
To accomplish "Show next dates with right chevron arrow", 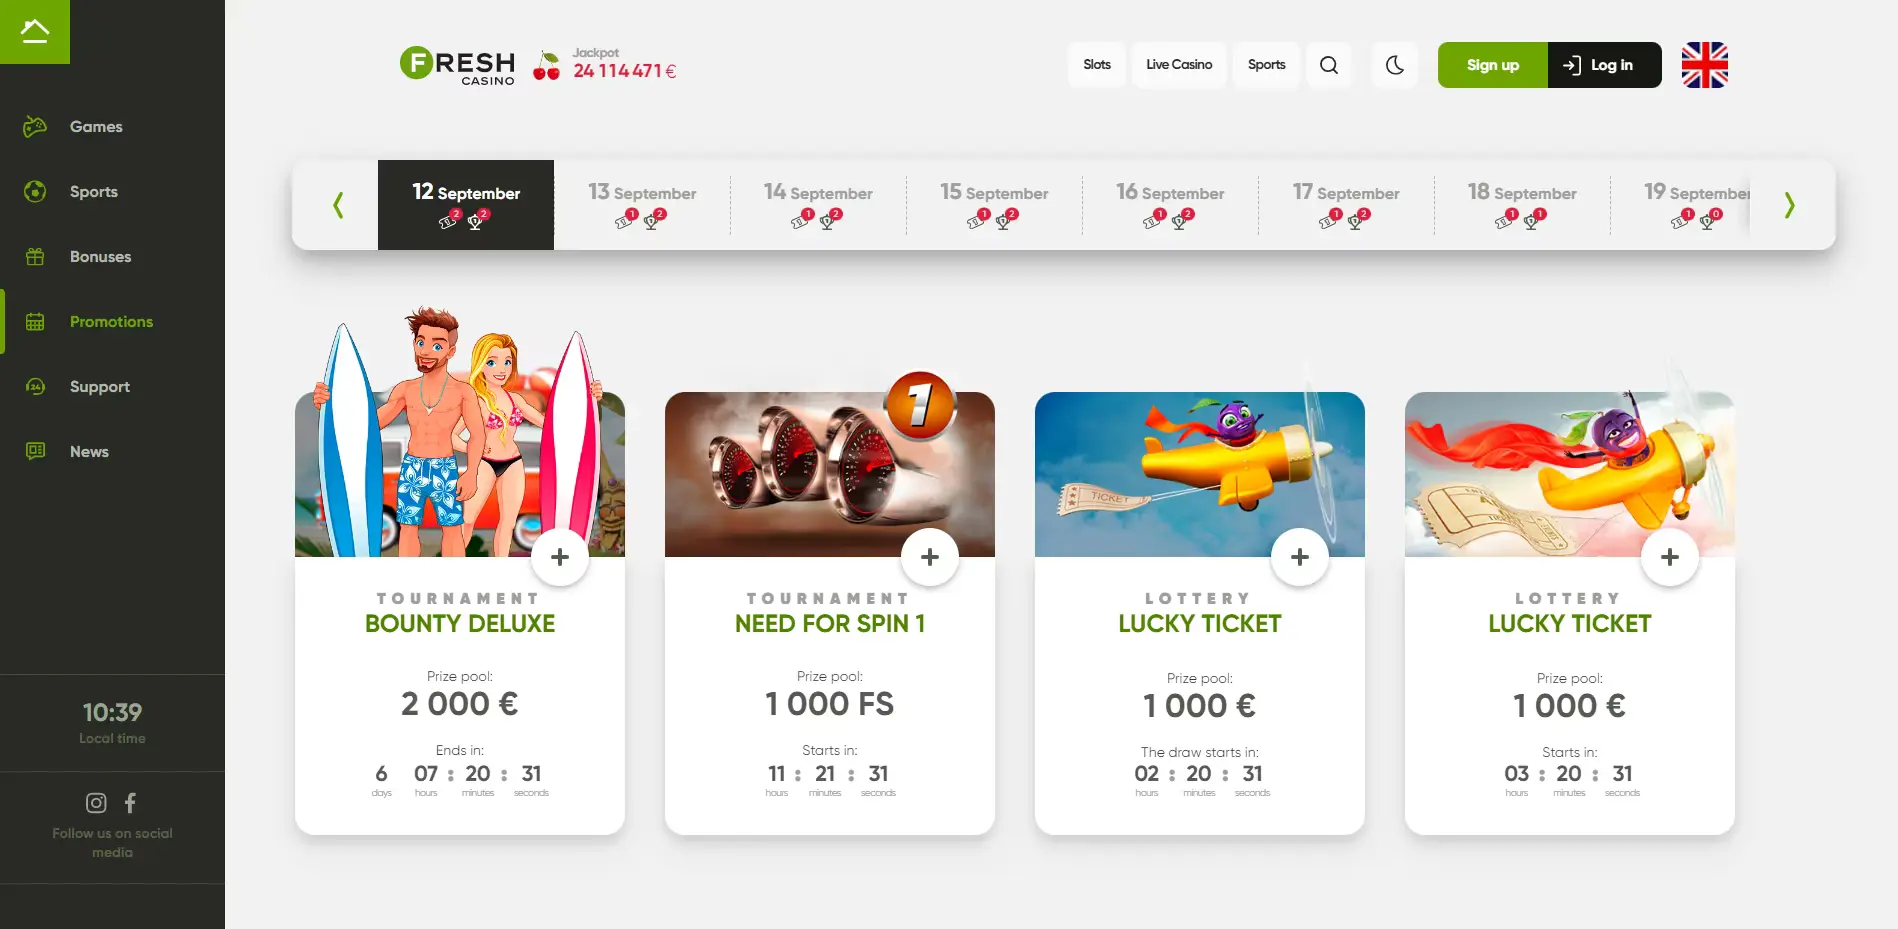I will [x=1790, y=205].
